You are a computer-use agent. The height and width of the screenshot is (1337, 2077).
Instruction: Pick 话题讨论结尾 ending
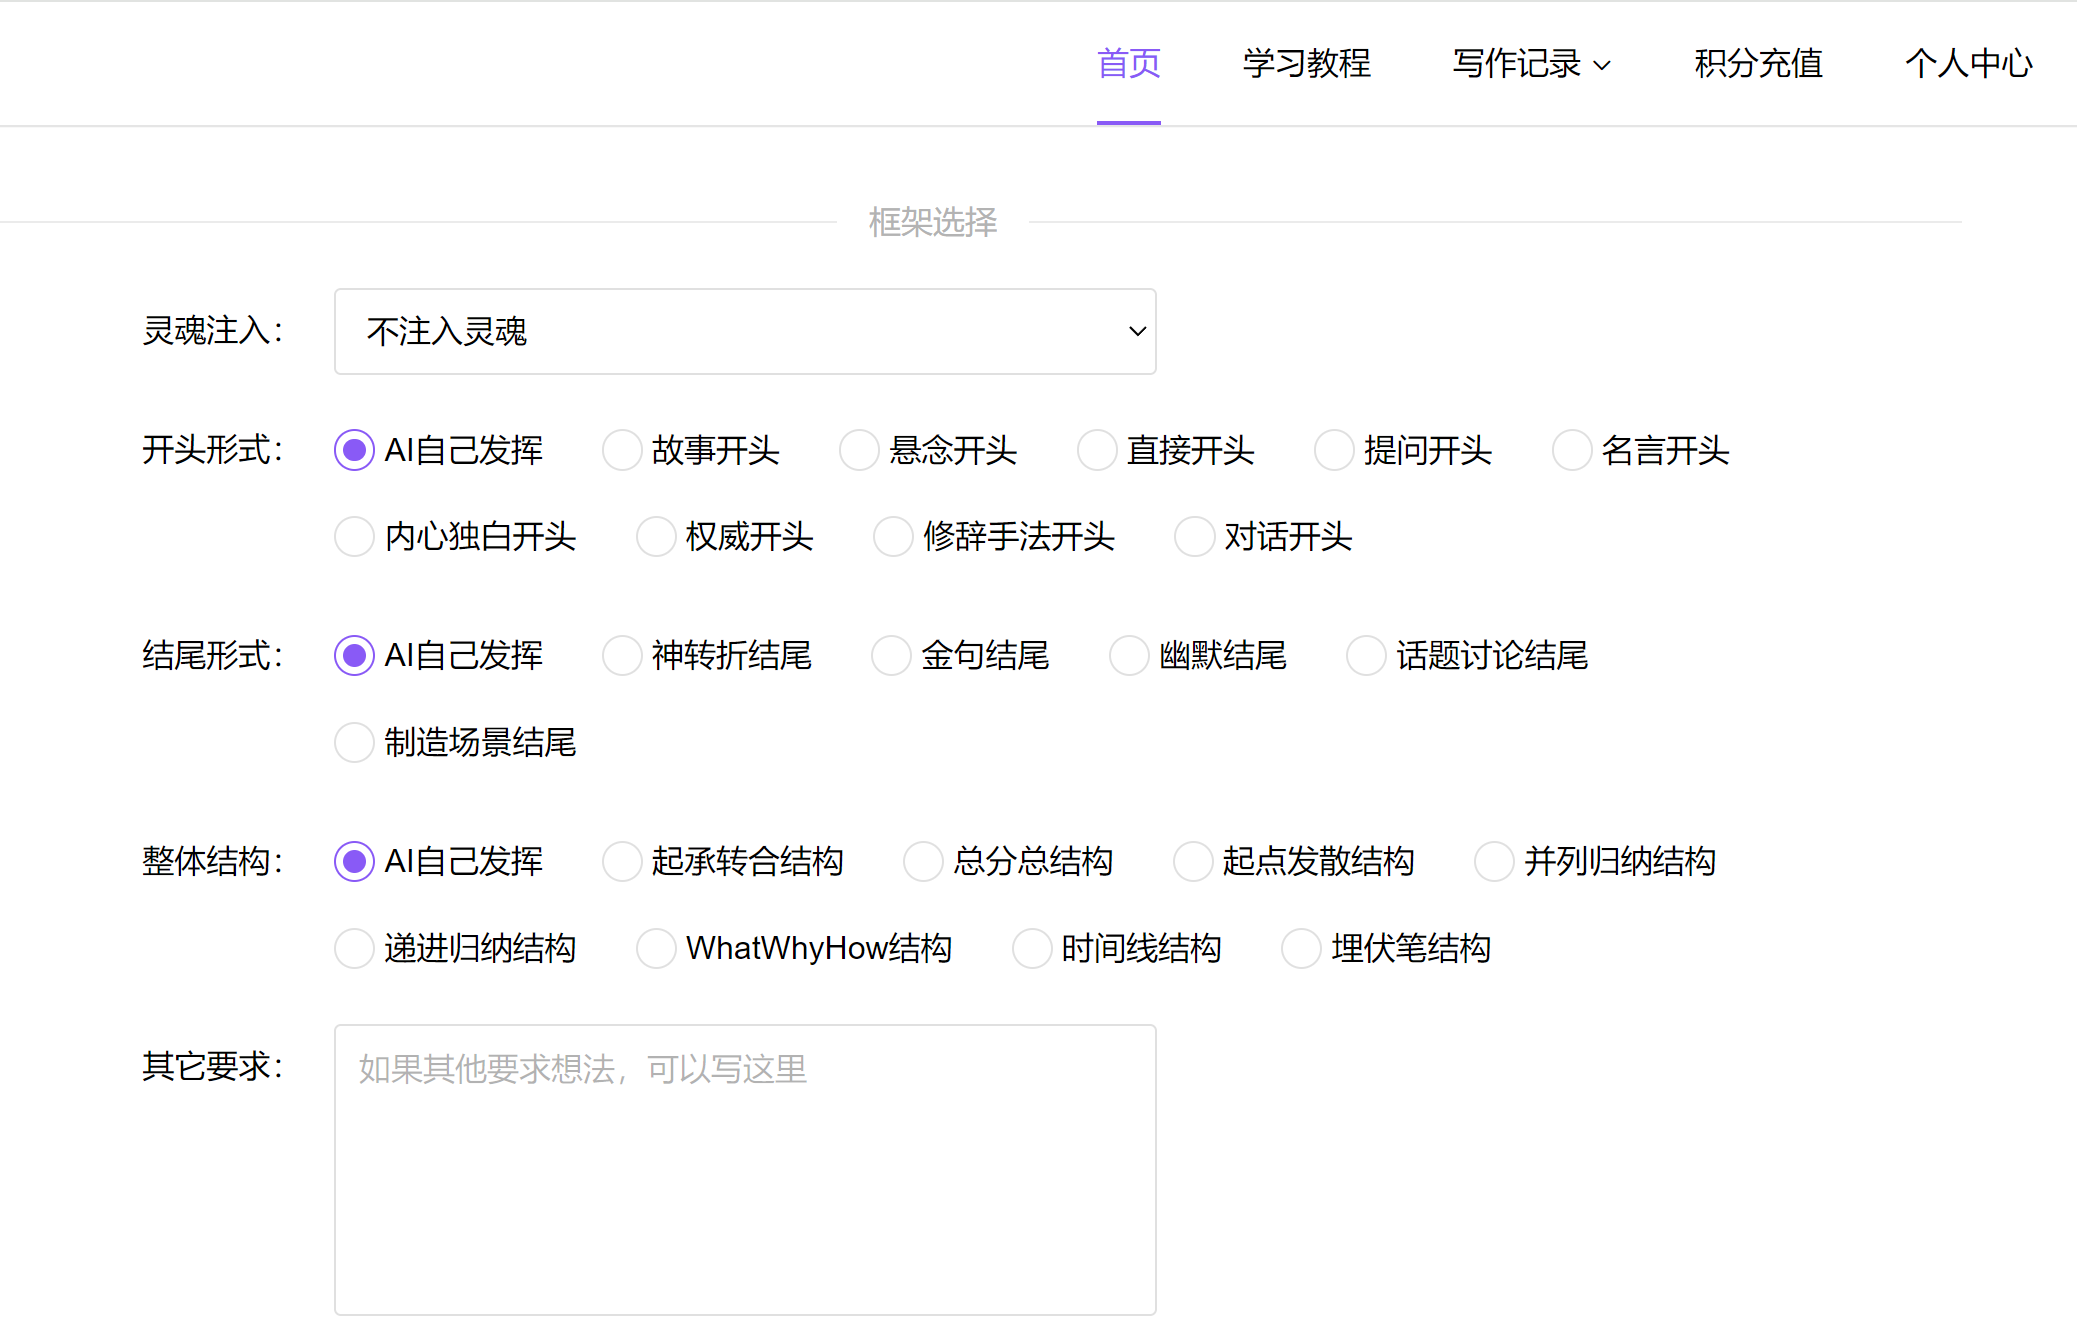point(1366,656)
